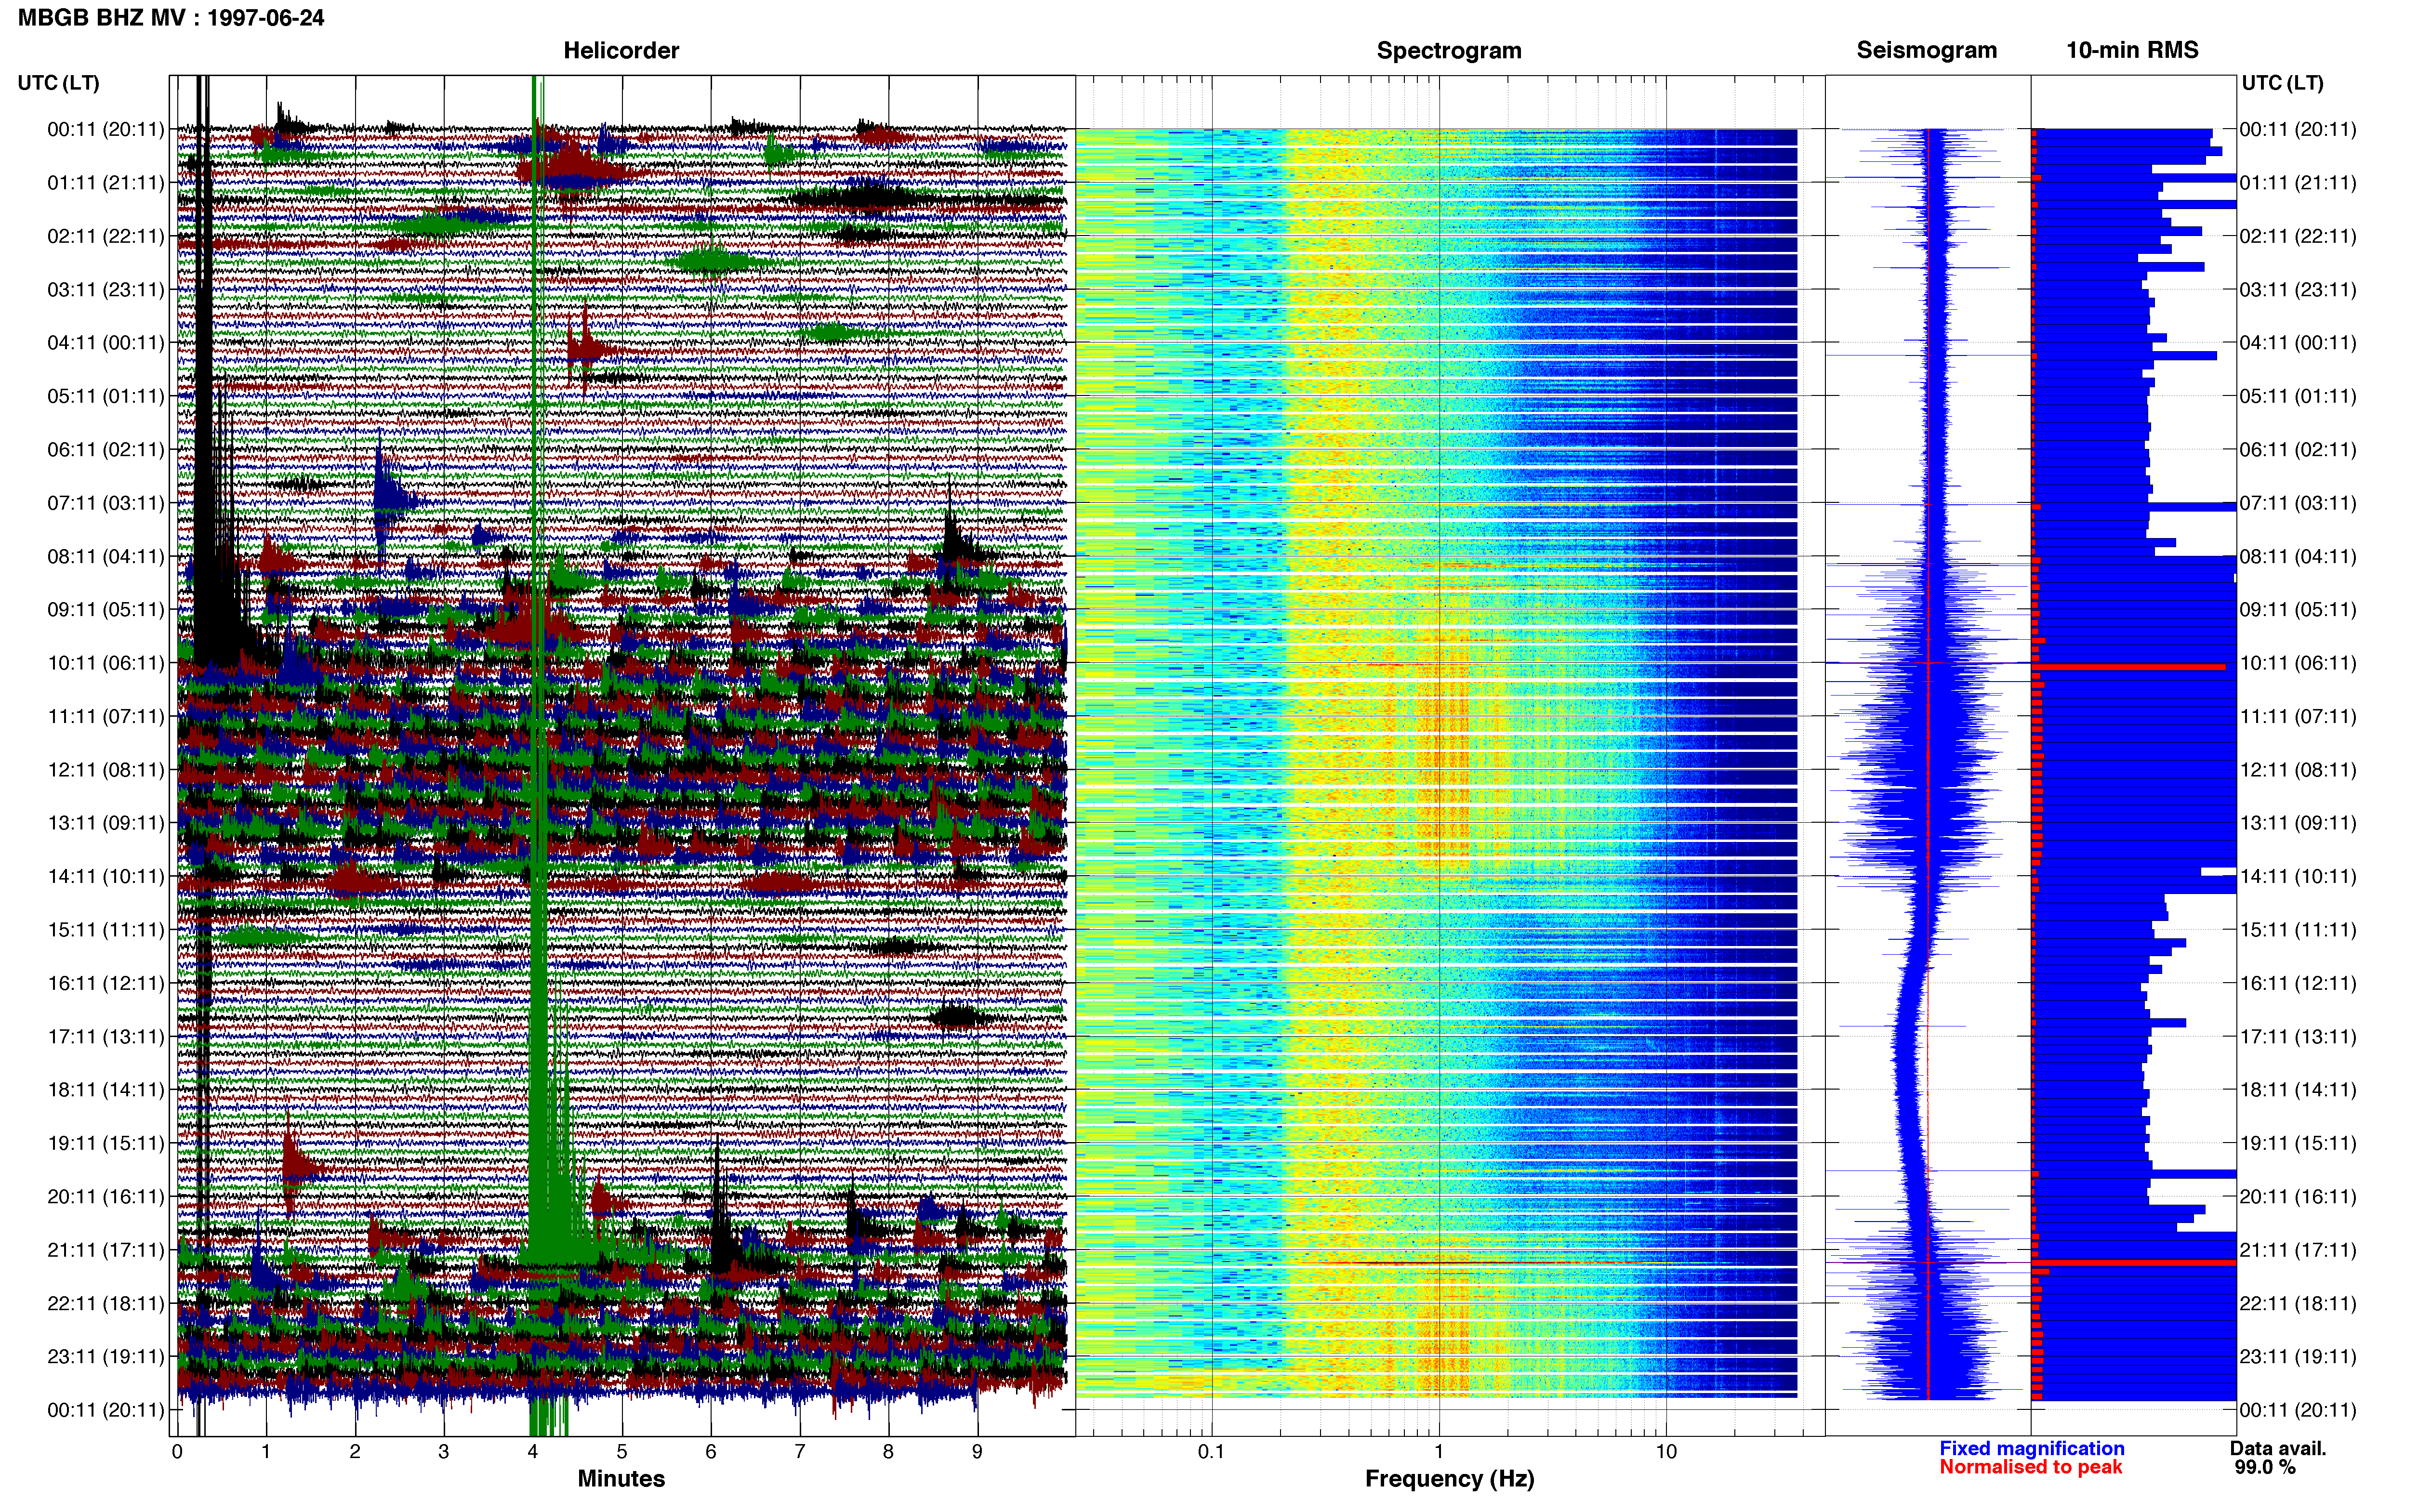Click the left '20:11 (16:11)' time label

tap(106, 1196)
